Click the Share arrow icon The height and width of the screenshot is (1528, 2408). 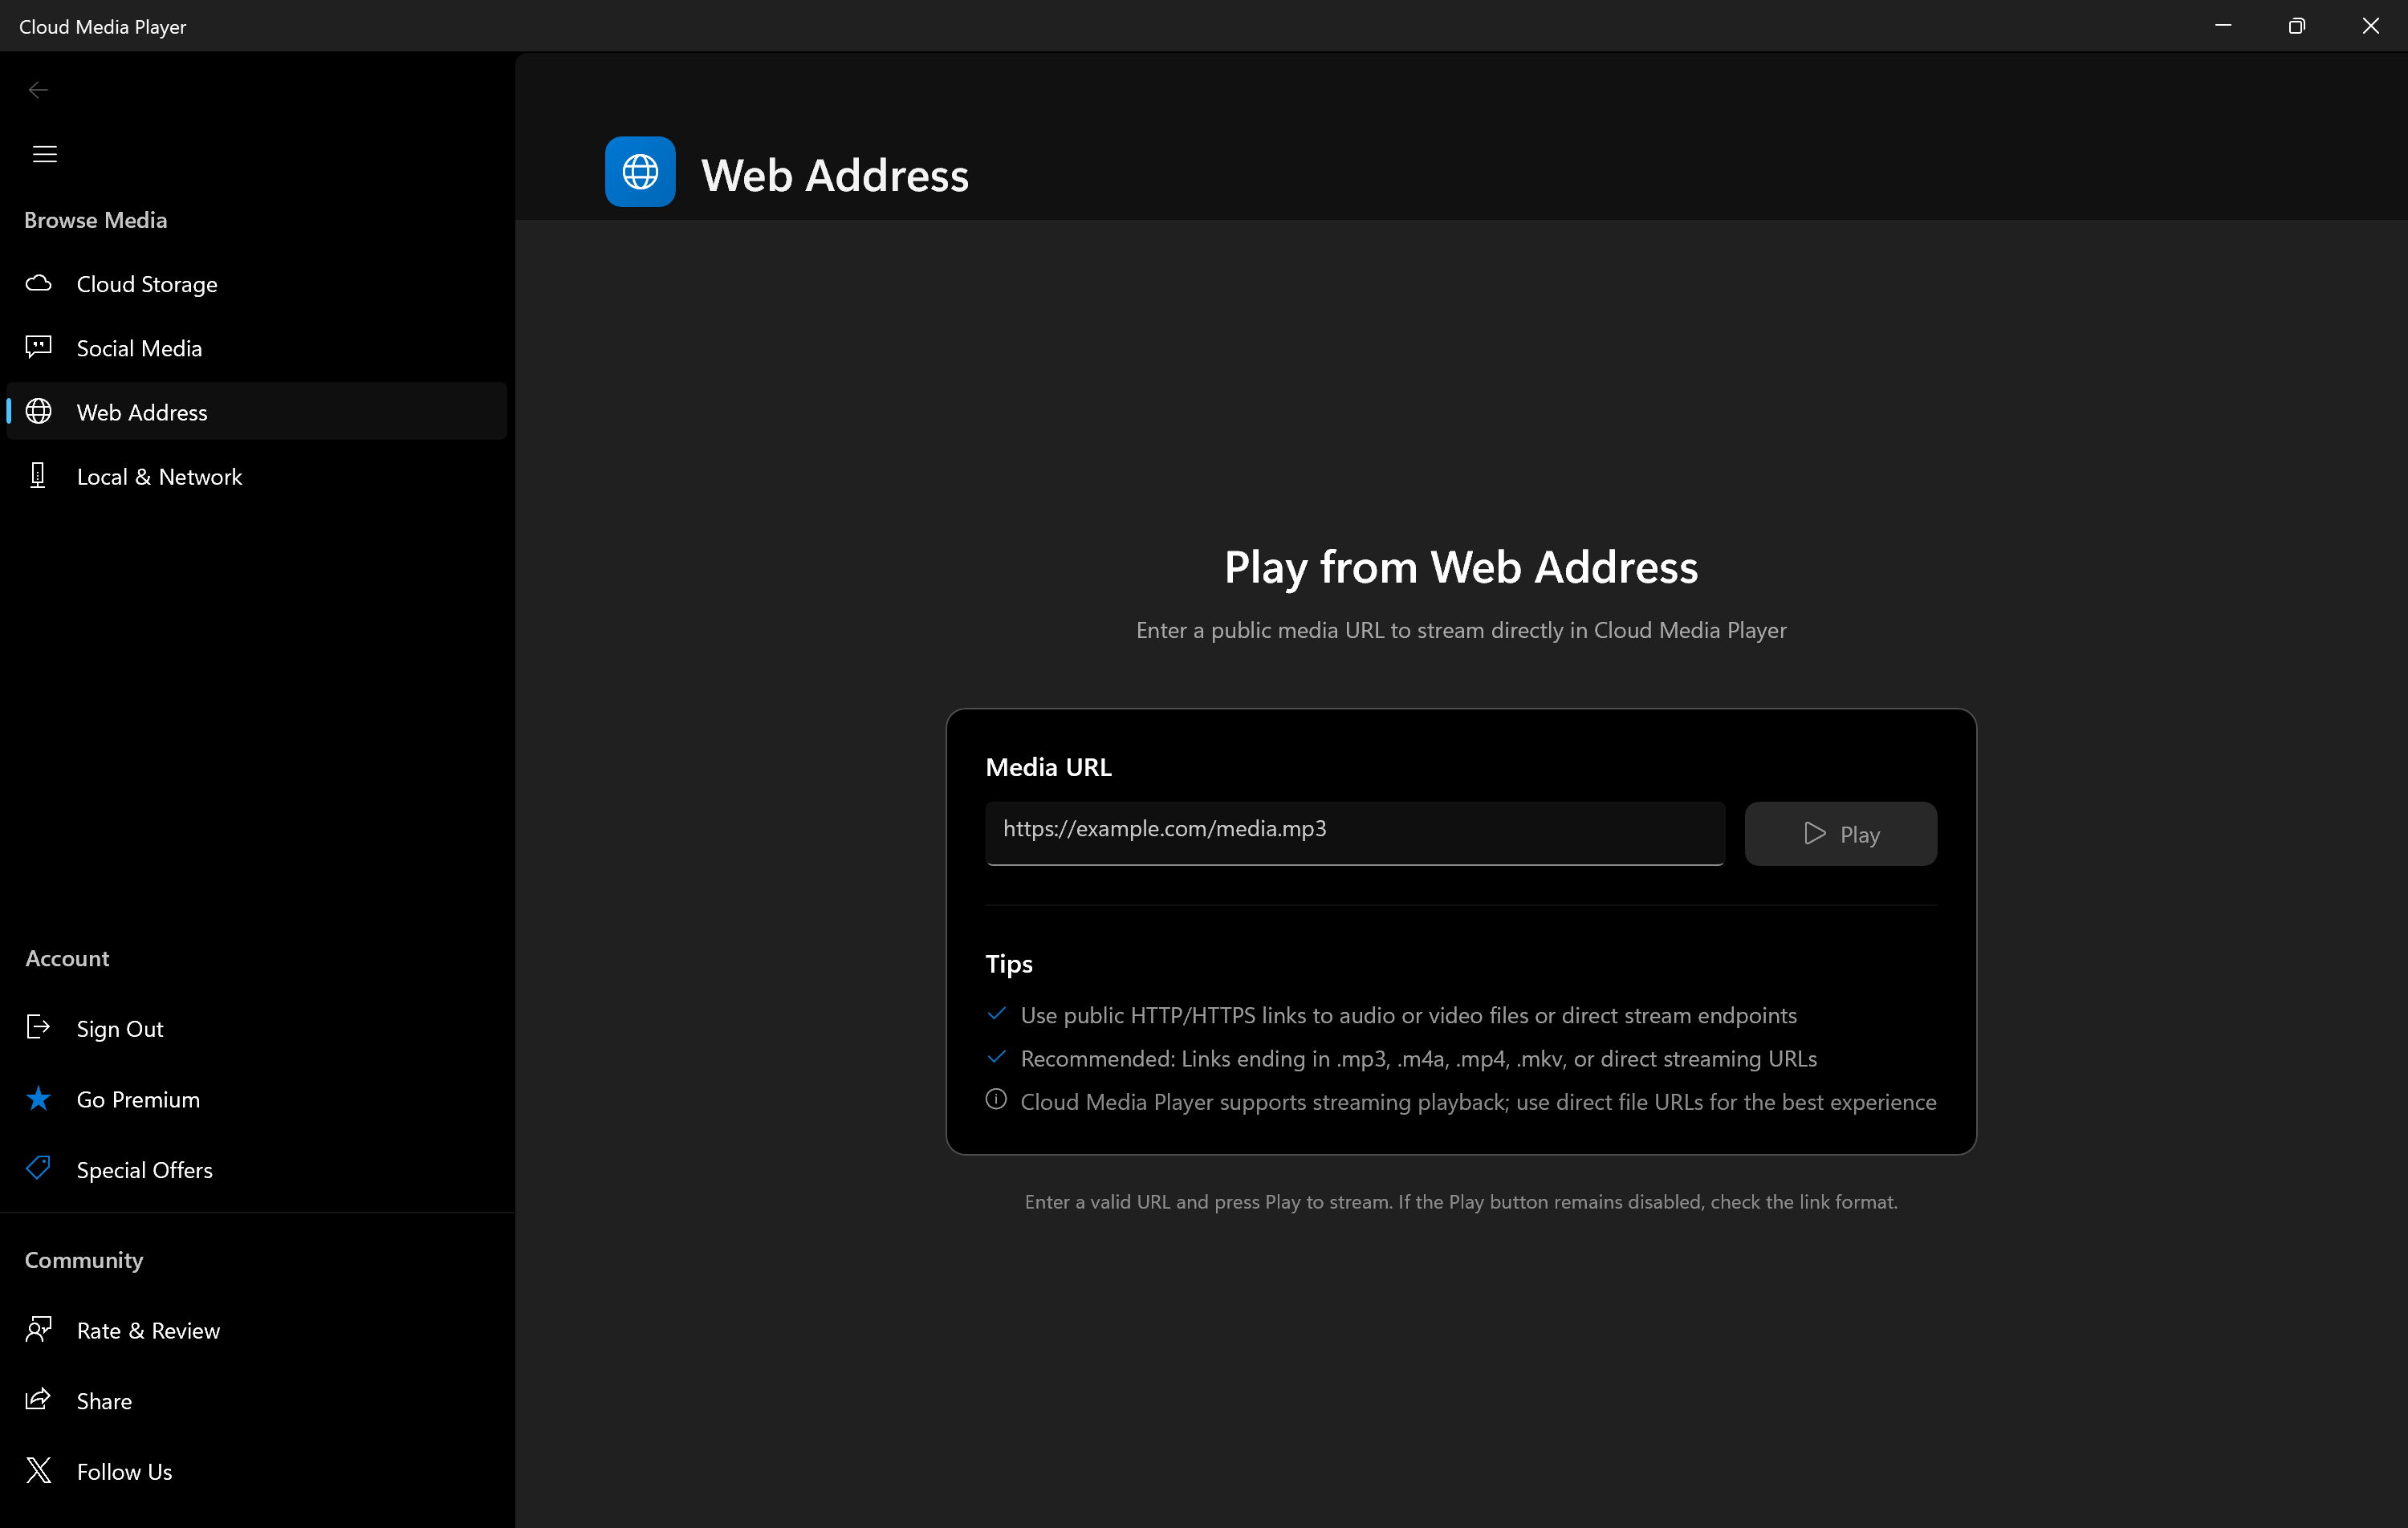[38, 1399]
